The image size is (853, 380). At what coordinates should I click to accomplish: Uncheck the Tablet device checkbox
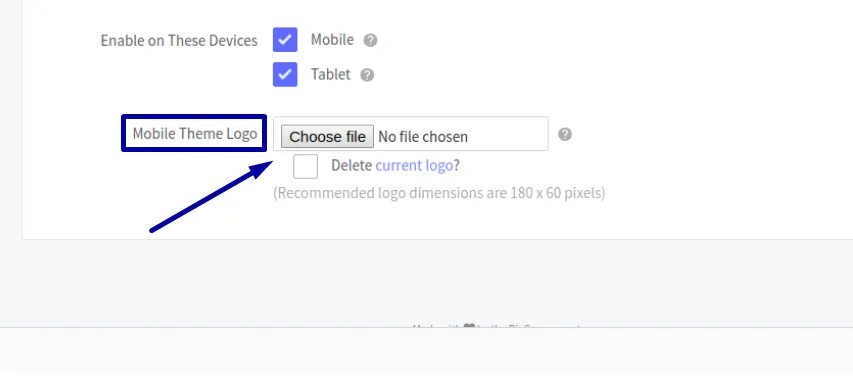point(285,74)
